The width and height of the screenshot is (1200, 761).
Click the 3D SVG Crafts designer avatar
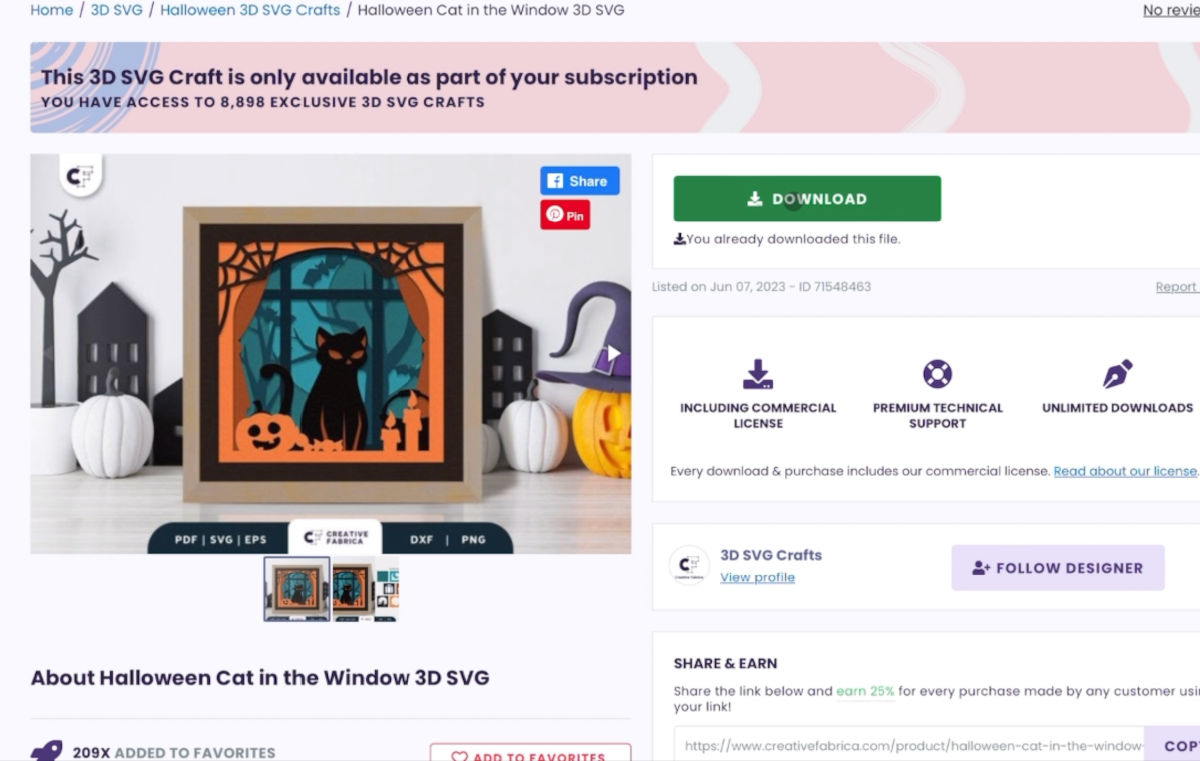pos(689,566)
